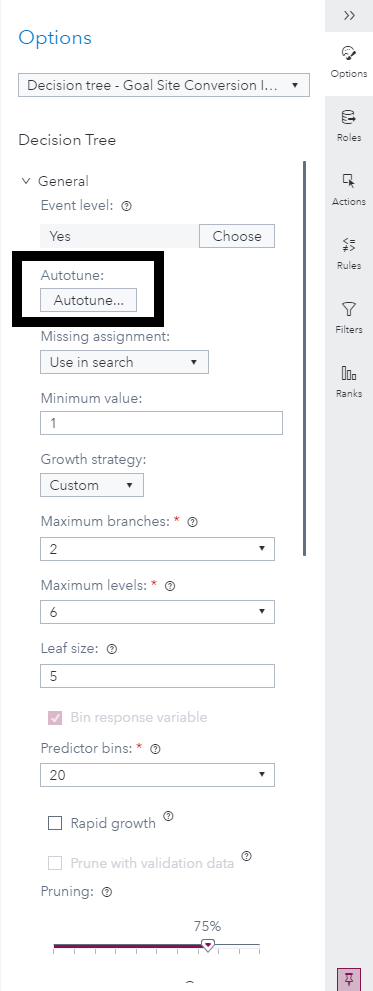Viewport: 373px width, 991px height.
Task: Switch to the Options tab
Action: [349, 61]
